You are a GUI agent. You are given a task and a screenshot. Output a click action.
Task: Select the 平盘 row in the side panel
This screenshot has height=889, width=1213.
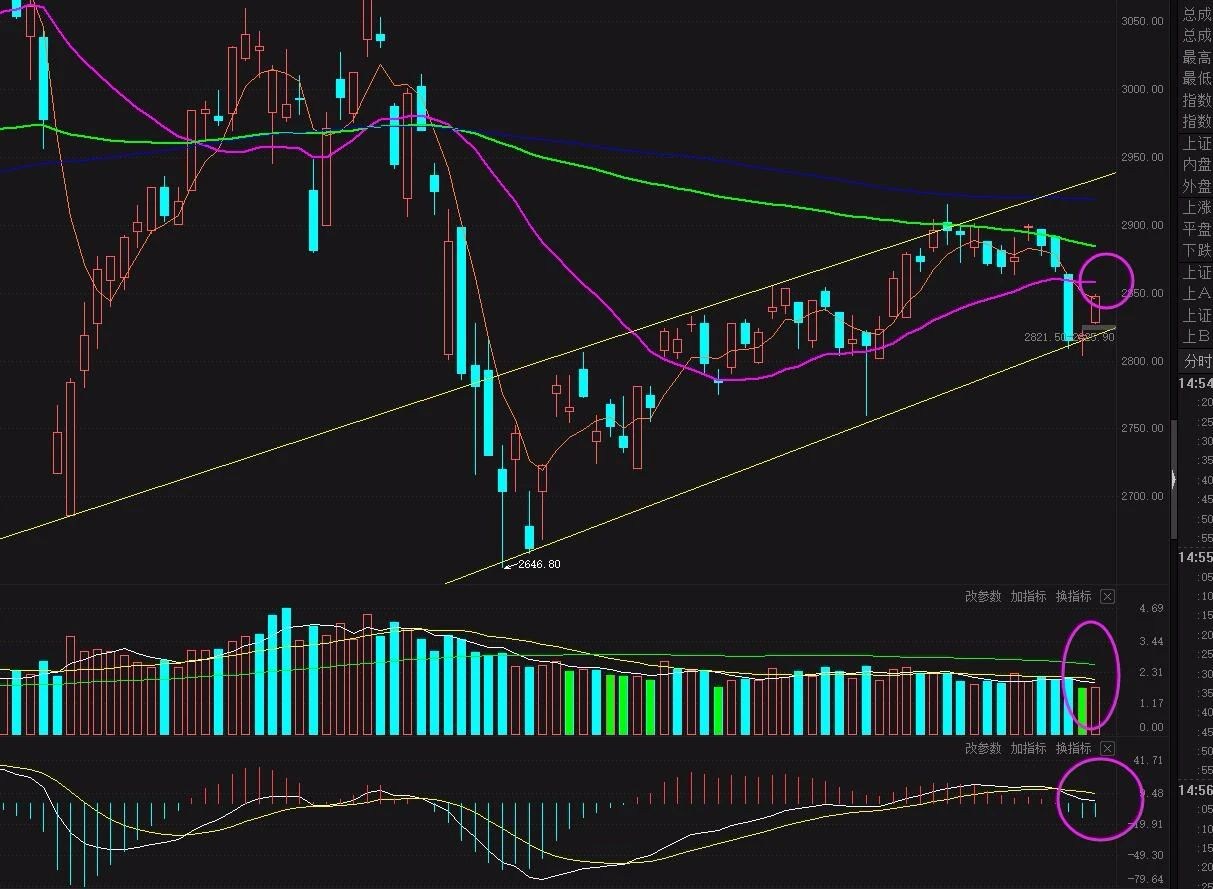(1197, 229)
